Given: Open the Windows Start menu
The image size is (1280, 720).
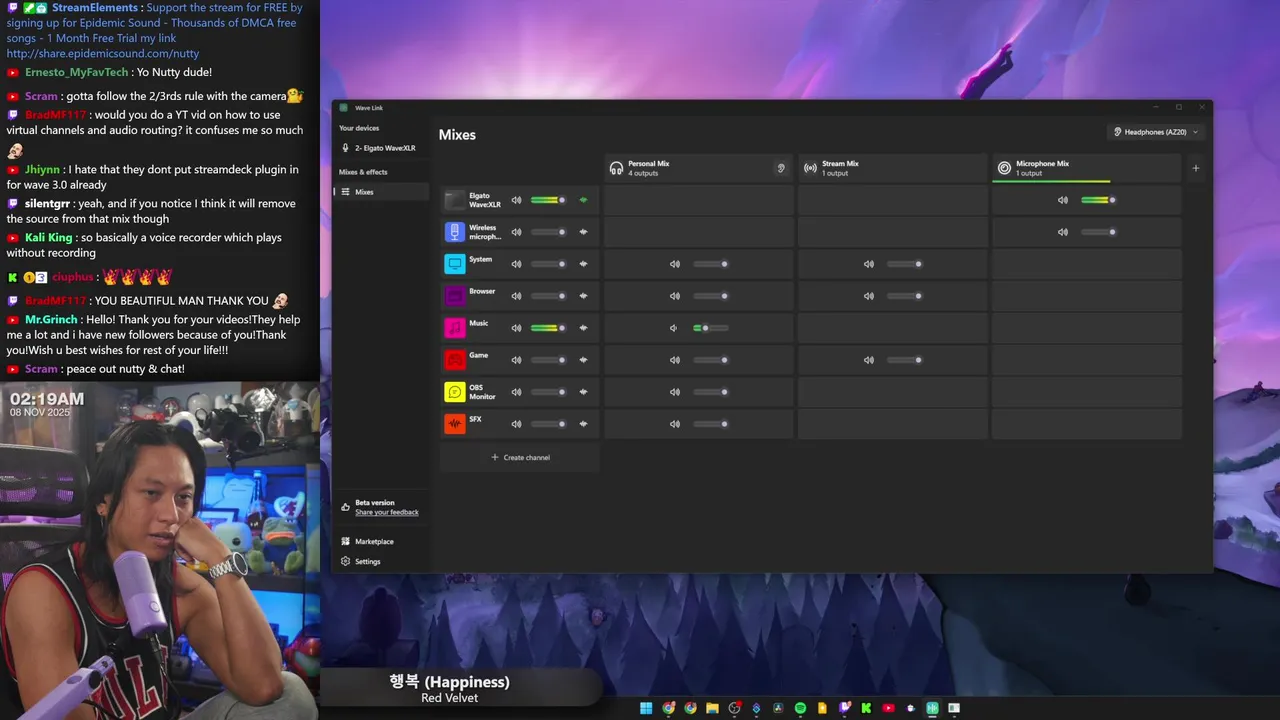Looking at the screenshot, I should [646, 708].
